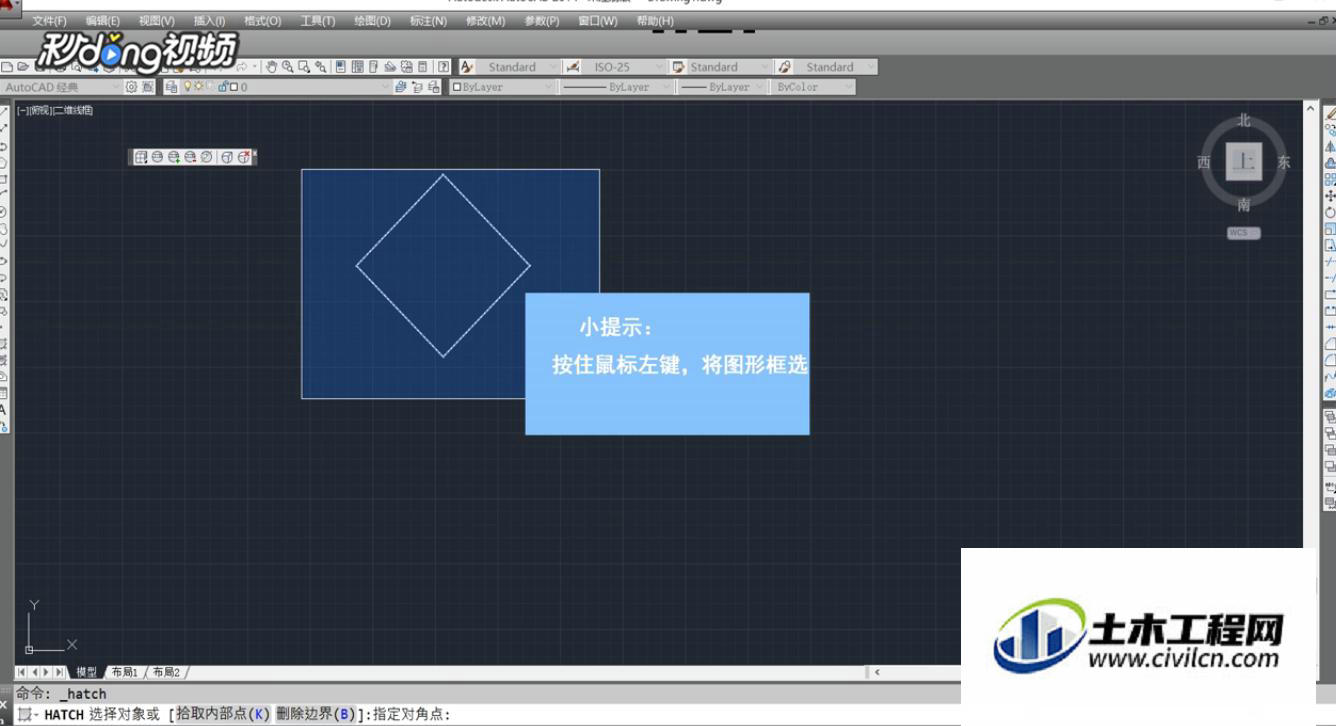
Task: Click the [-] viewport controls label
Action: [22, 110]
